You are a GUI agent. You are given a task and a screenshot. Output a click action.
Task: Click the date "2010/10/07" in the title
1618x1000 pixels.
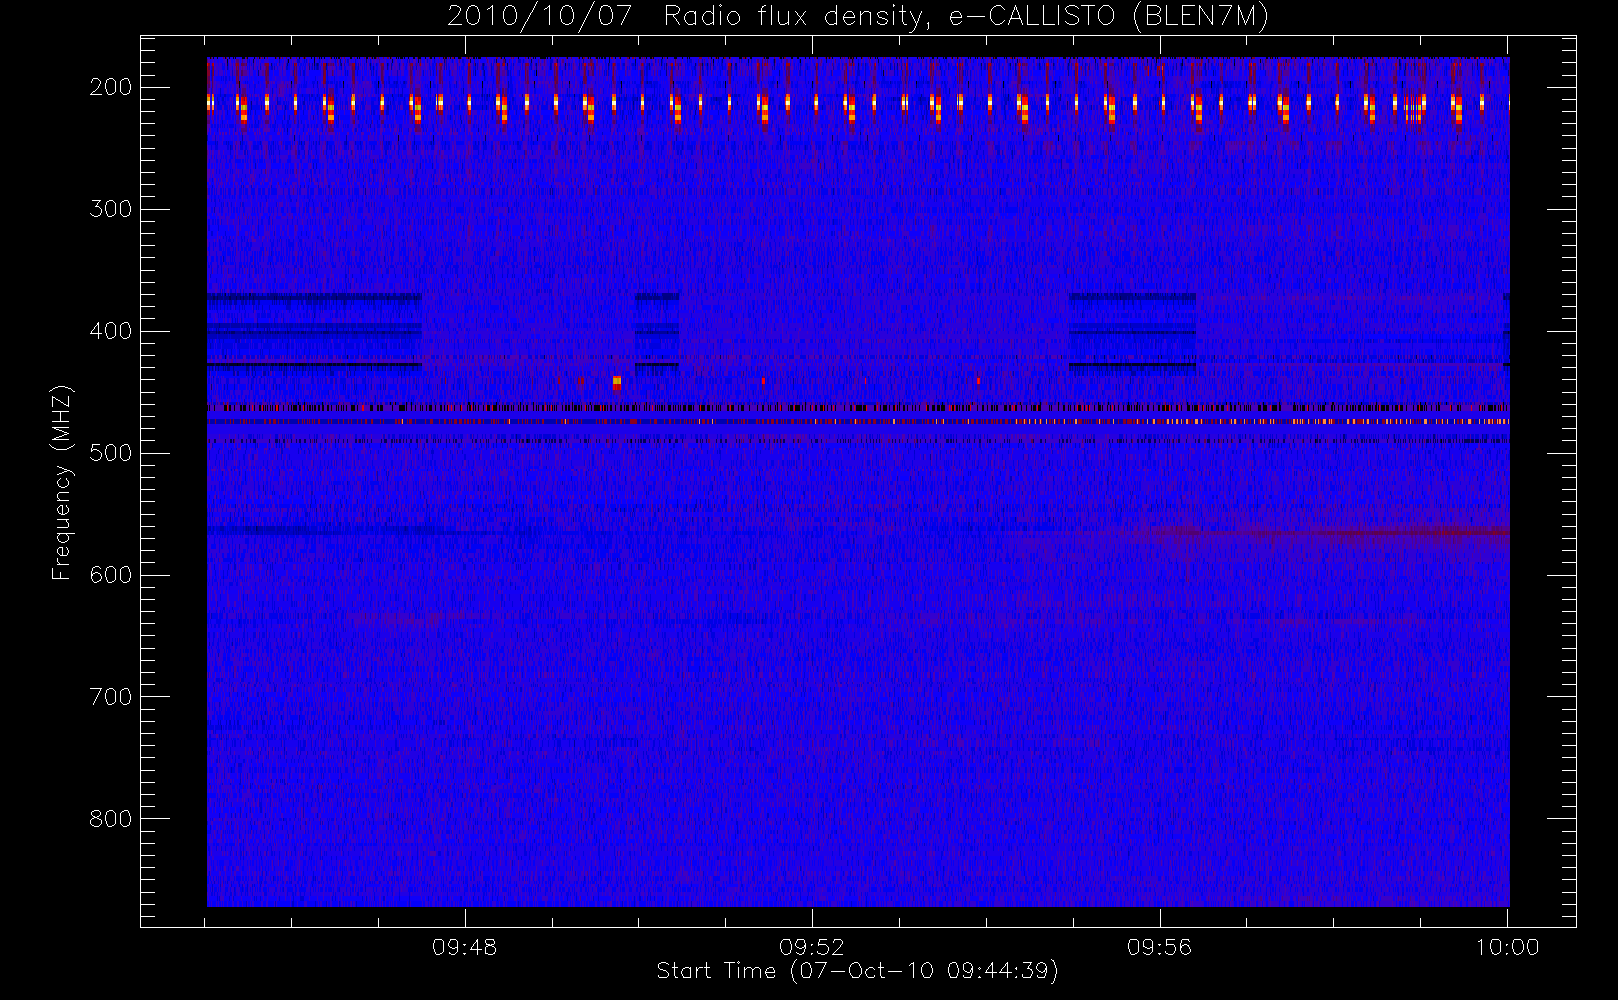(540, 17)
